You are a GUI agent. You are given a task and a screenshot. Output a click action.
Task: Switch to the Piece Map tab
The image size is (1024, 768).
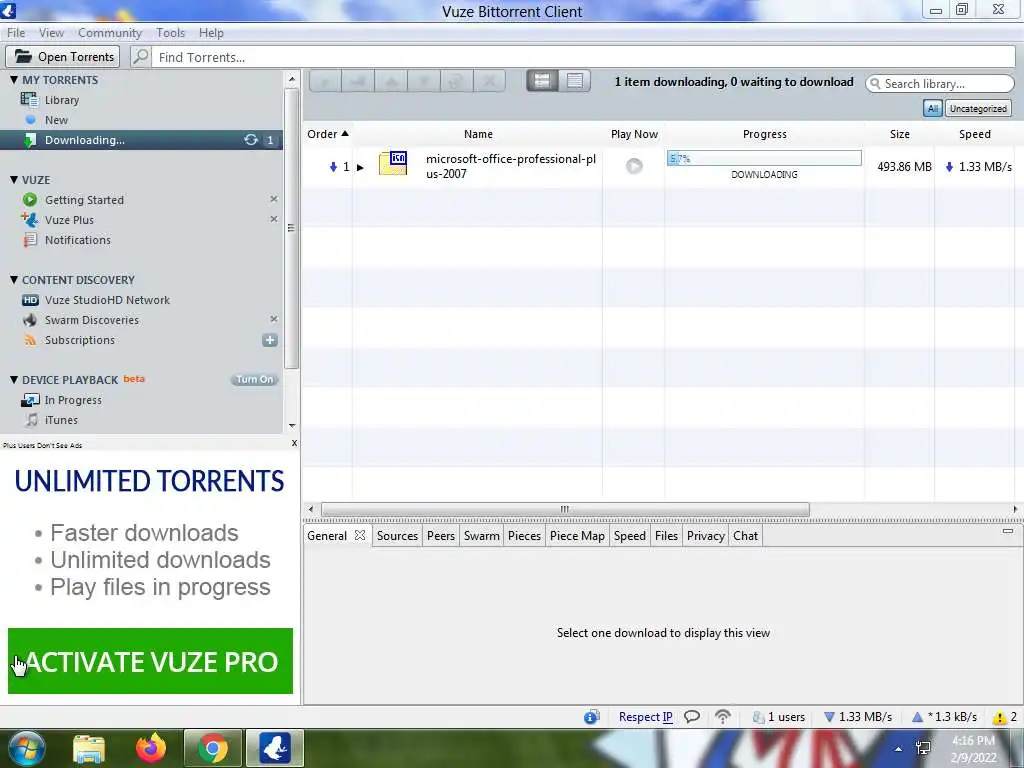(577, 536)
